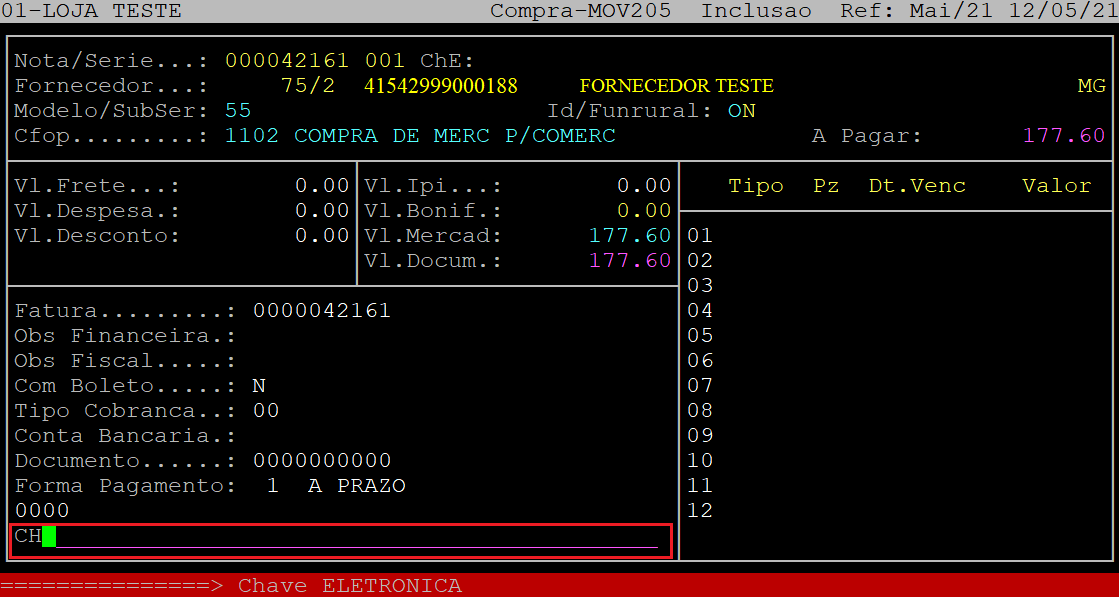Click the Vl.Mercad value 177.60
The width and height of the screenshot is (1119, 597).
point(630,236)
